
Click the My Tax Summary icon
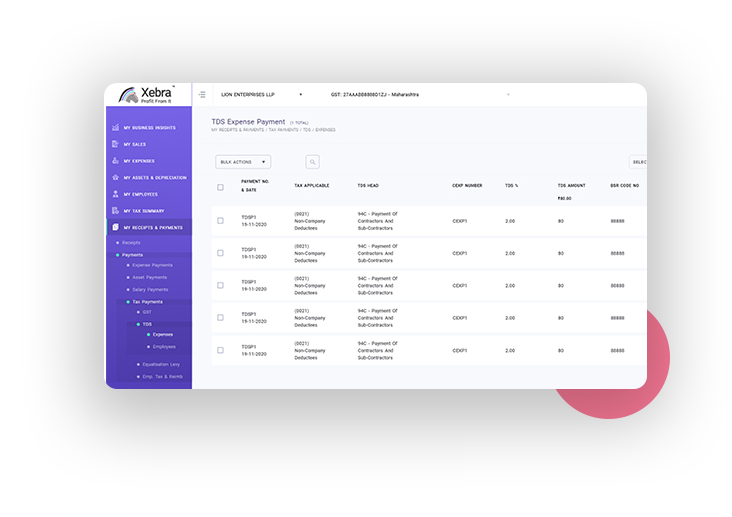coord(116,210)
